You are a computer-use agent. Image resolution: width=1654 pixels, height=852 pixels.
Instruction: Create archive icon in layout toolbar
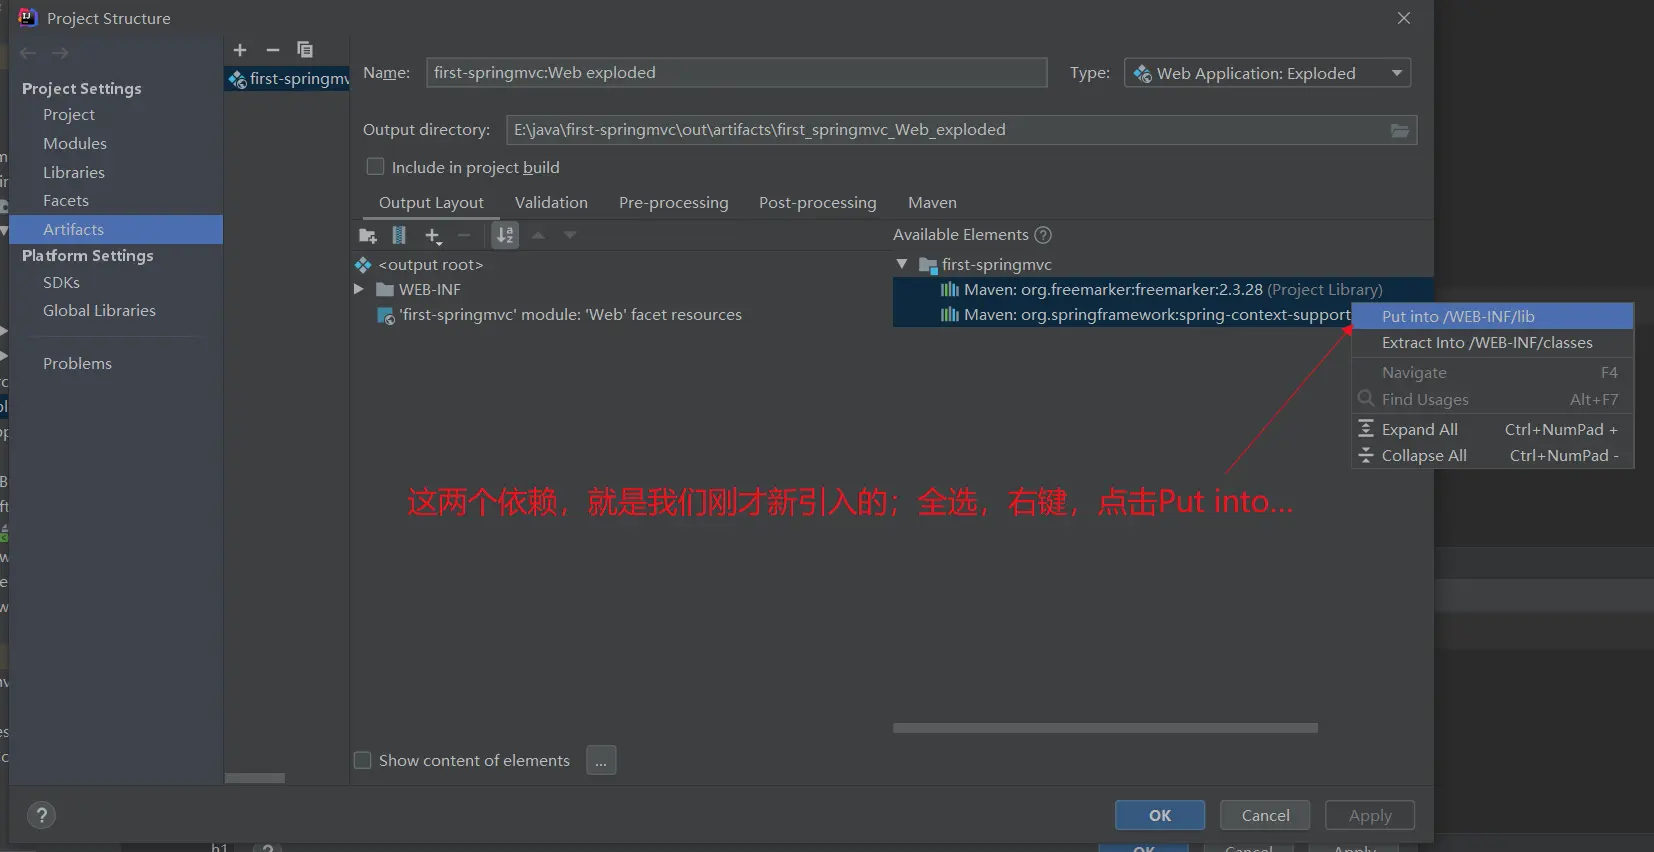[x=399, y=236]
